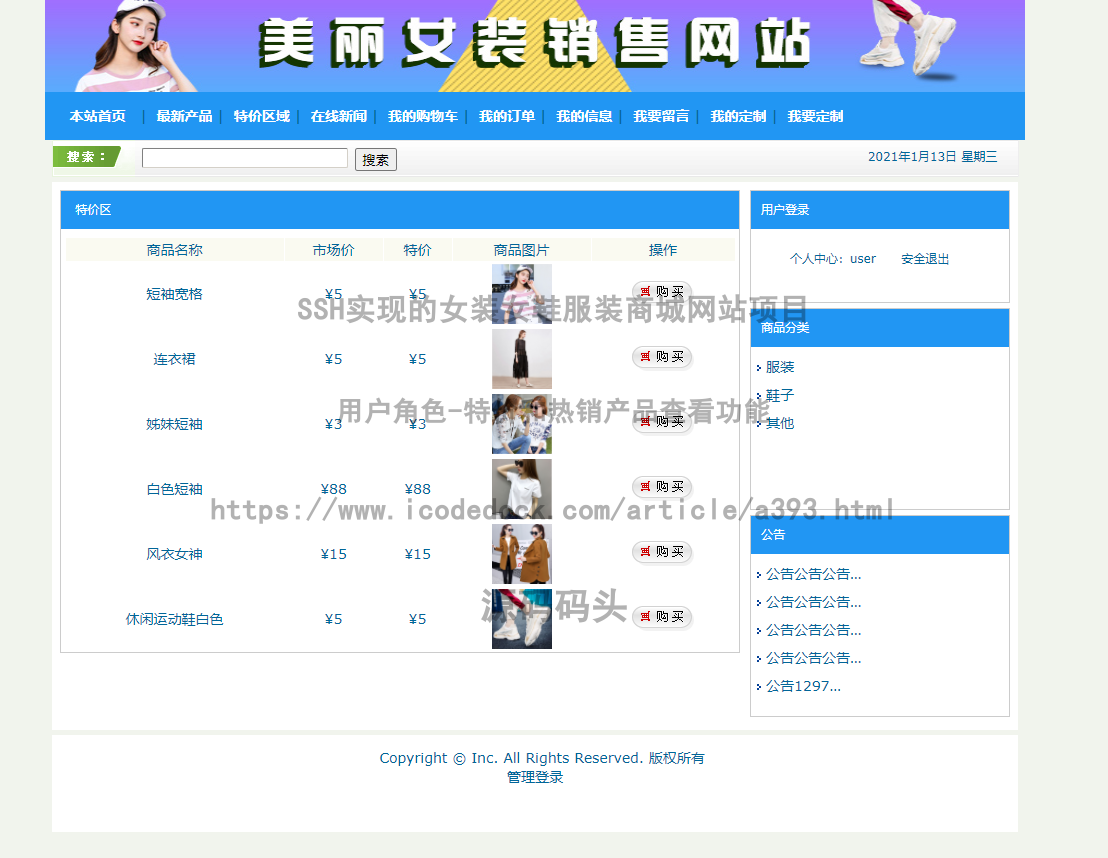Go to 本站首页 in the navigation bar
Screen dimensions: 1108x858
(97, 116)
